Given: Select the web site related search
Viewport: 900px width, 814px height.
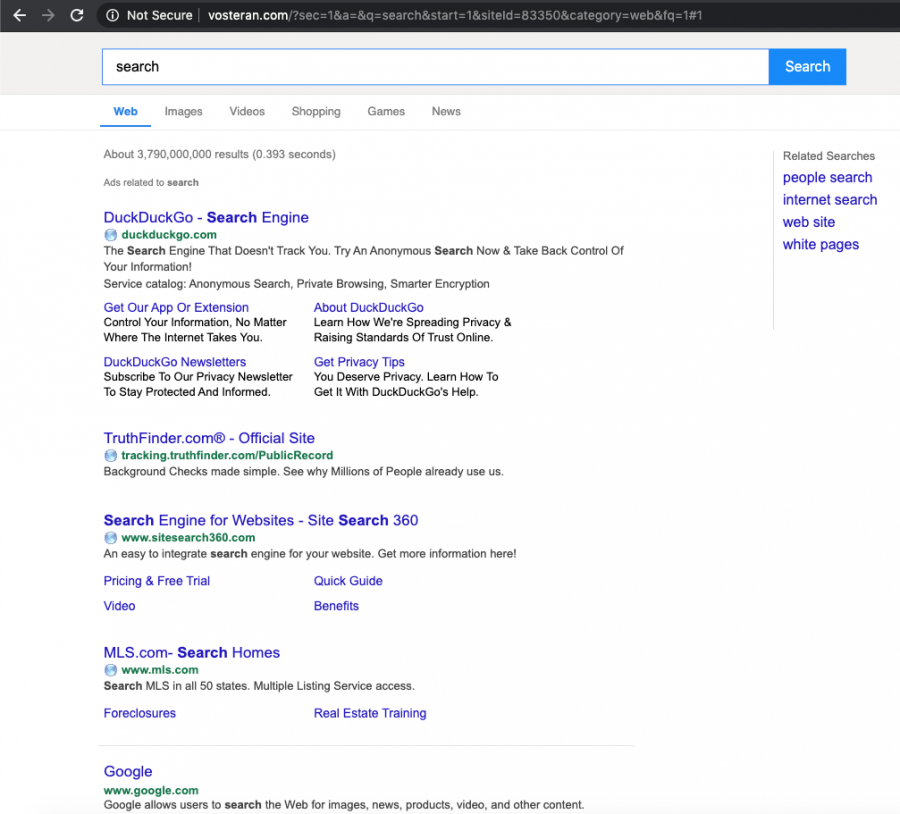Looking at the screenshot, I should tap(809, 222).
